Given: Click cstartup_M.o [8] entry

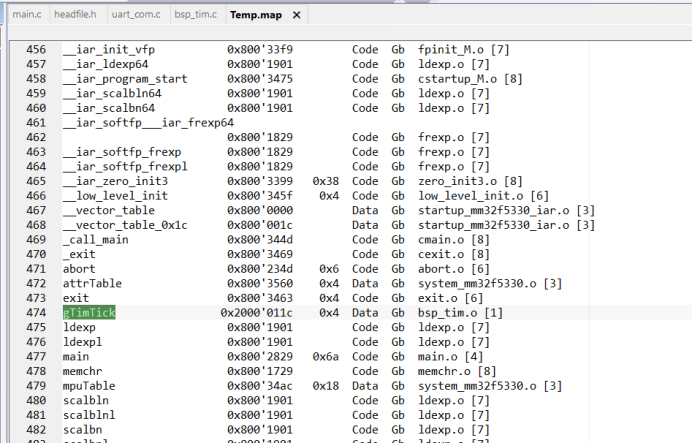Looking at the screenshot, I should point(470,79).
